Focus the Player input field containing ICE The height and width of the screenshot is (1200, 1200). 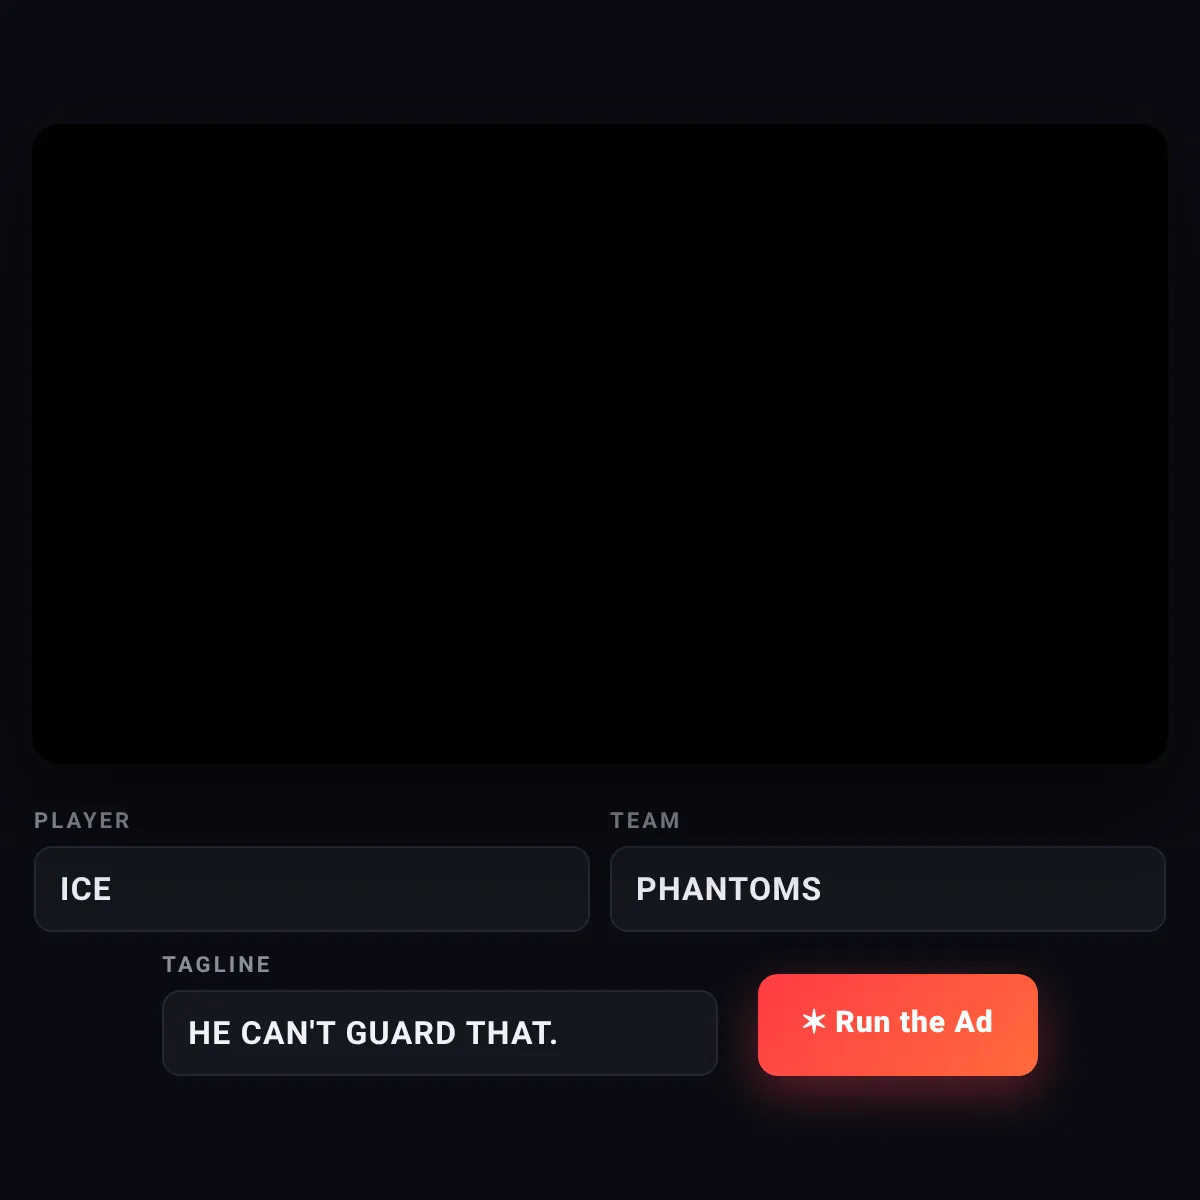(x=312, y=889)
